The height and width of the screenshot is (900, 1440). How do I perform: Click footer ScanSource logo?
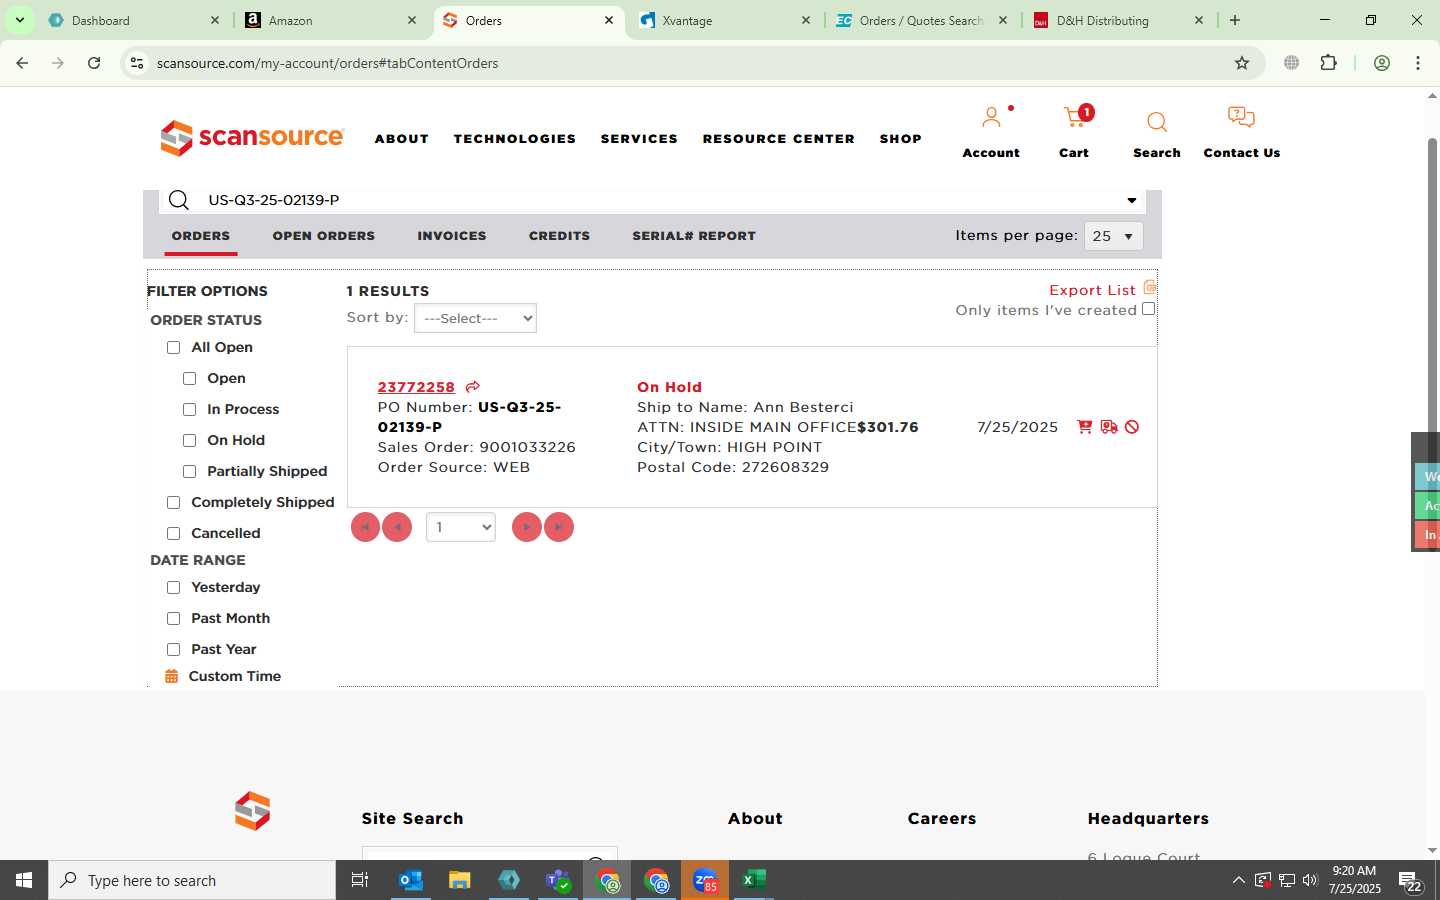click(x=252, y=811)
